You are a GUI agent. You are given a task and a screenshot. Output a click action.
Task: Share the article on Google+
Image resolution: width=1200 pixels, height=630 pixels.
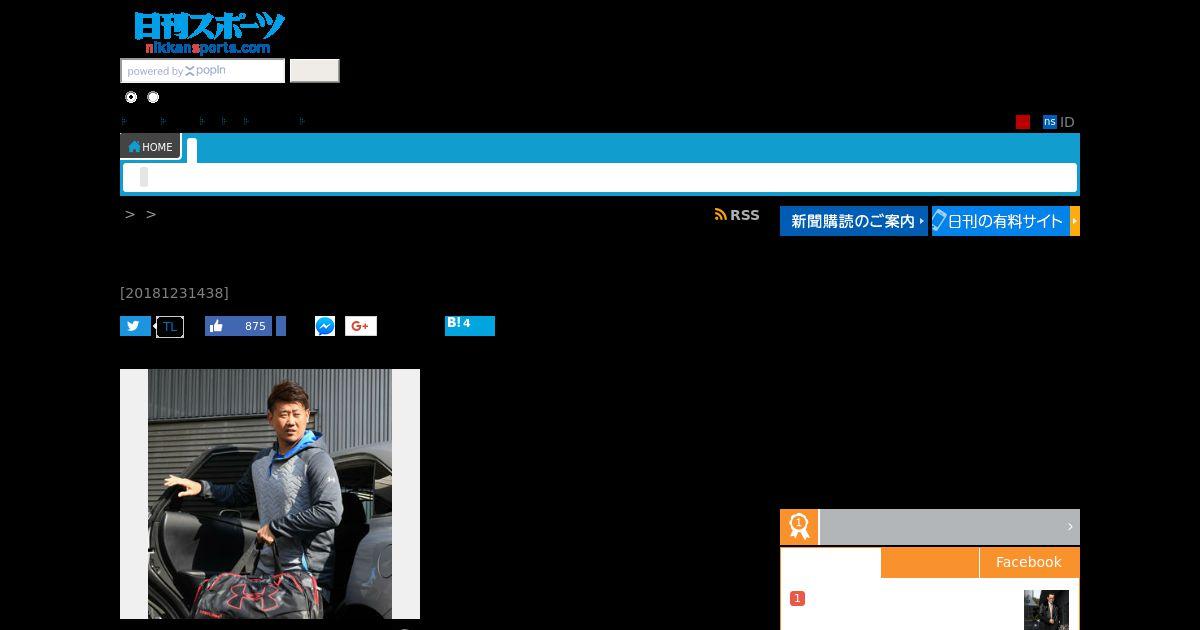pyautogui.click(x=361, y=326)
